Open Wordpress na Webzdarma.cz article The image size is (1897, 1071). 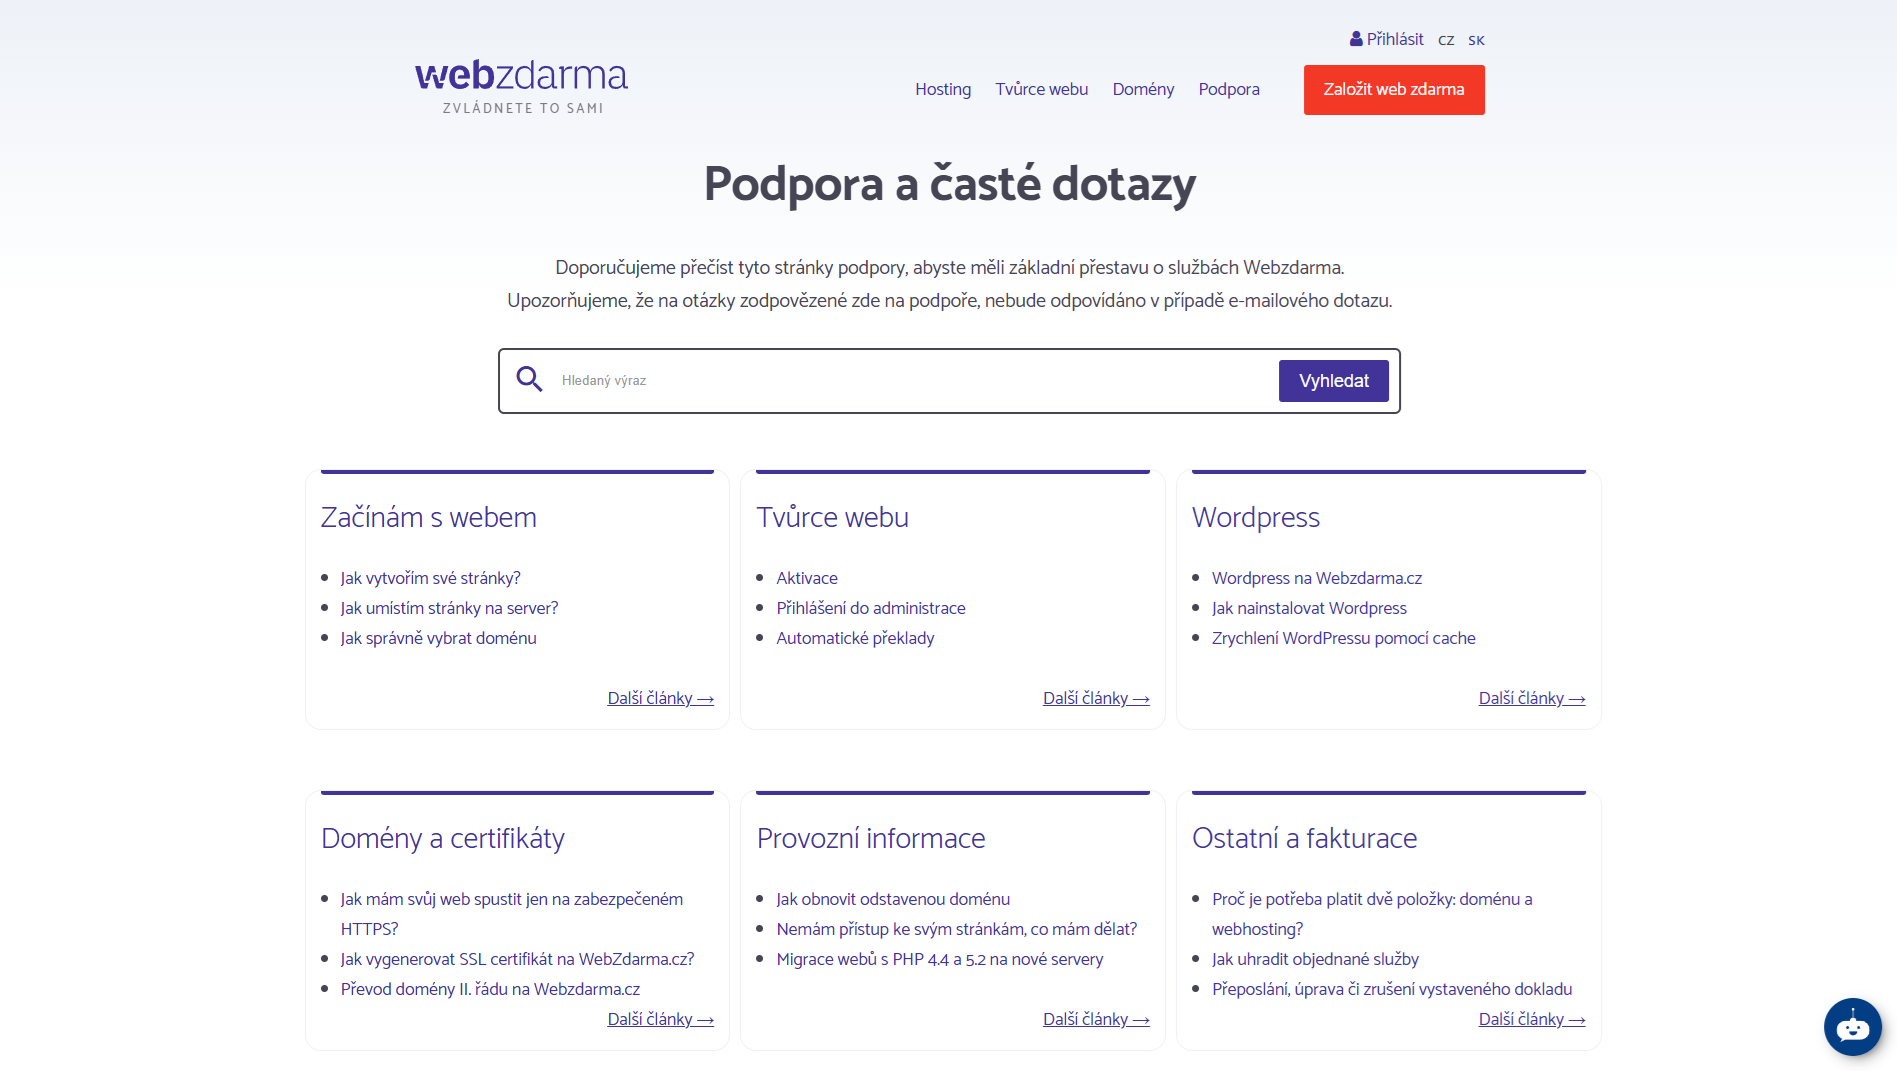click(x=1317, y=578)
